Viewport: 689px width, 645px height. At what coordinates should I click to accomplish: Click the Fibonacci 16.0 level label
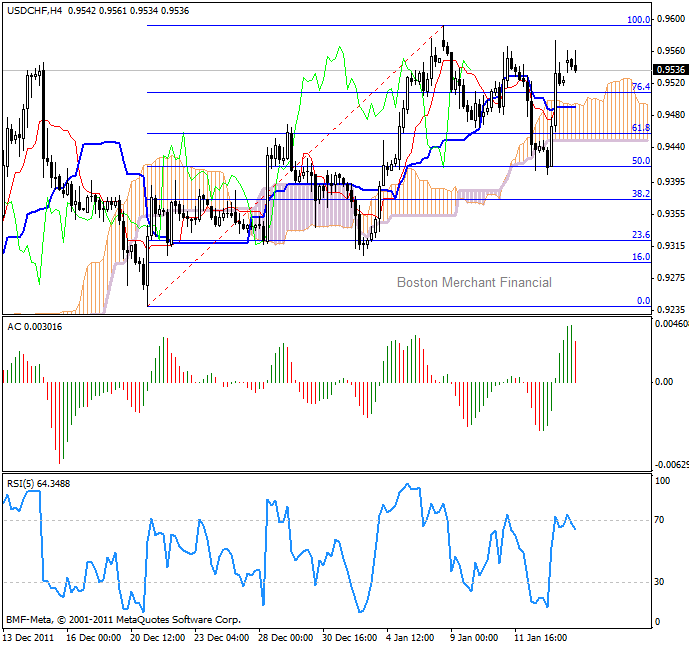641,257
